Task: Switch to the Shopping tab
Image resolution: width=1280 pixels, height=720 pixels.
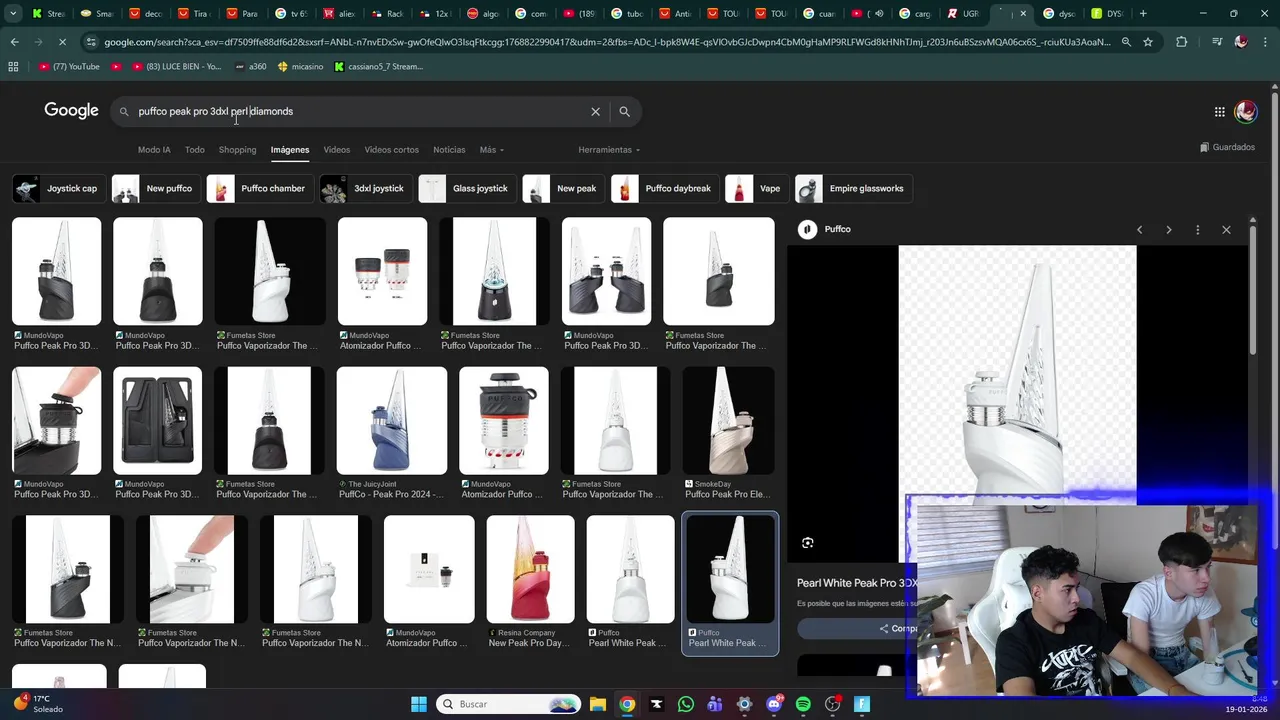Action: 237,150
